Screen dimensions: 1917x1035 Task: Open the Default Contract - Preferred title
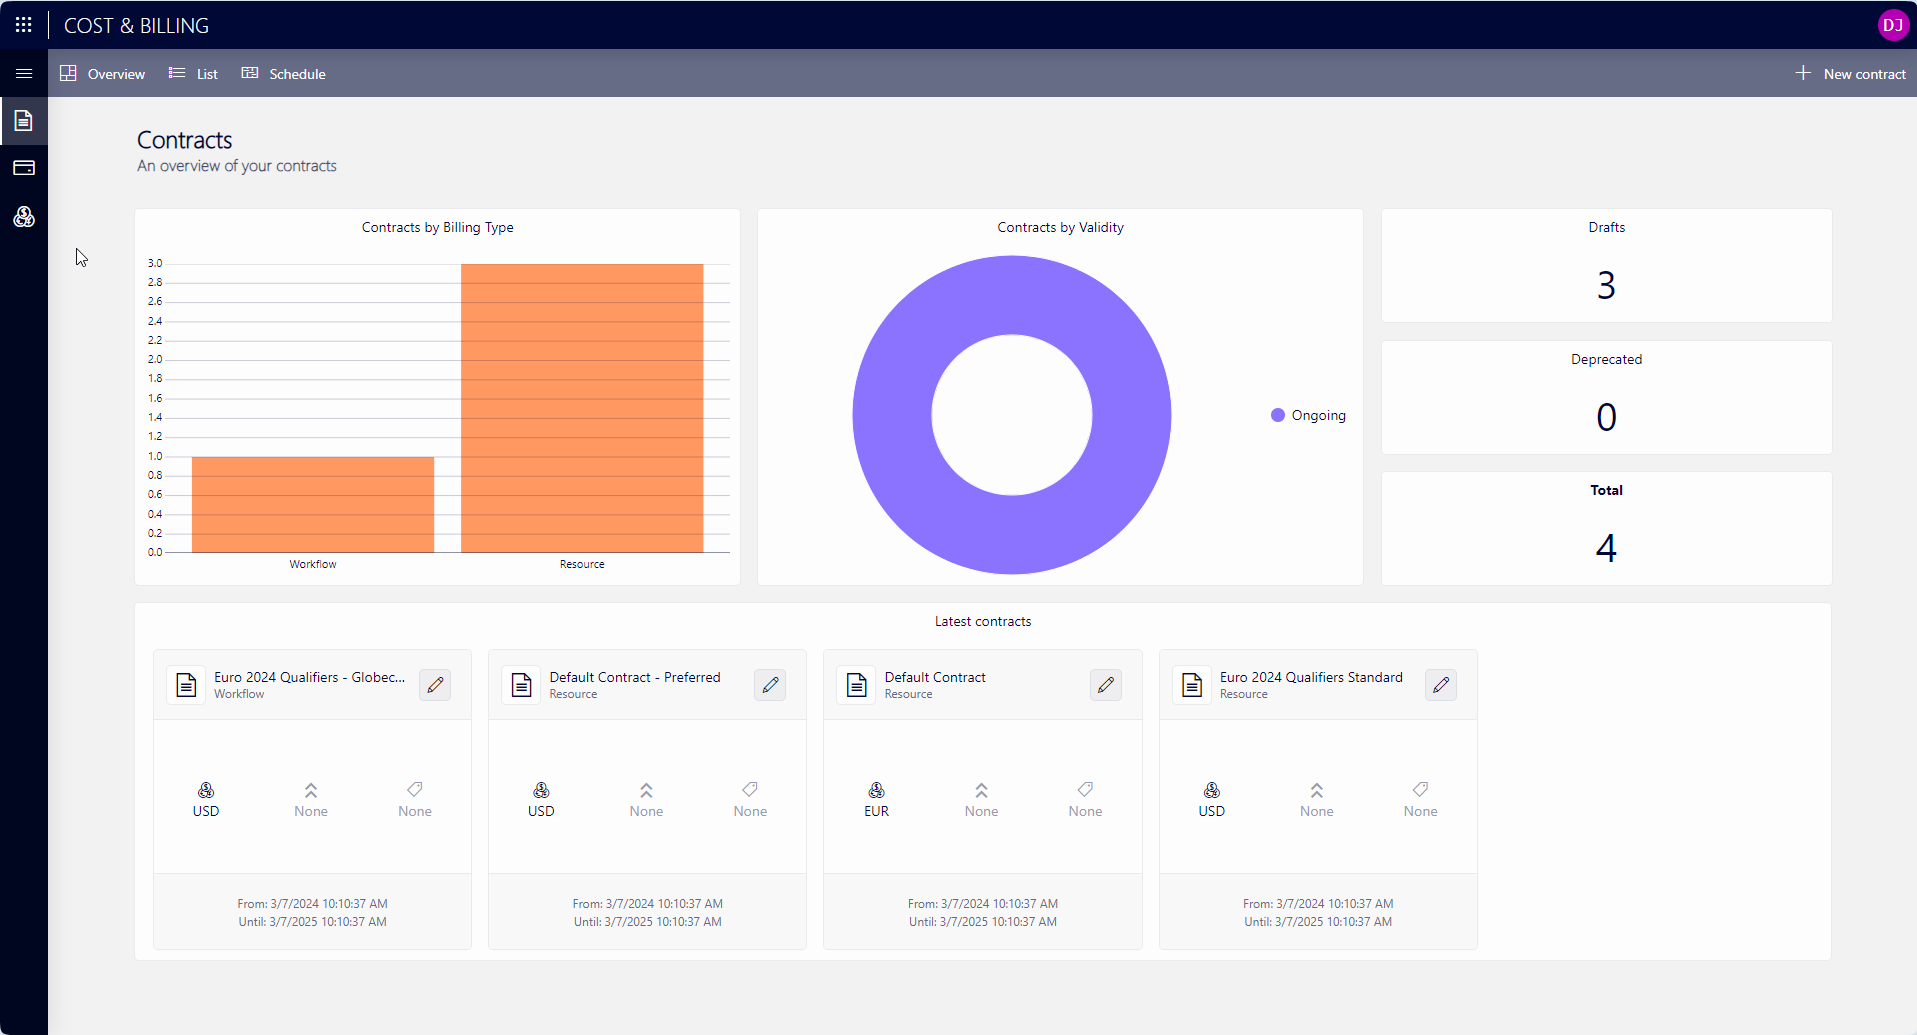tap(635, 677)
